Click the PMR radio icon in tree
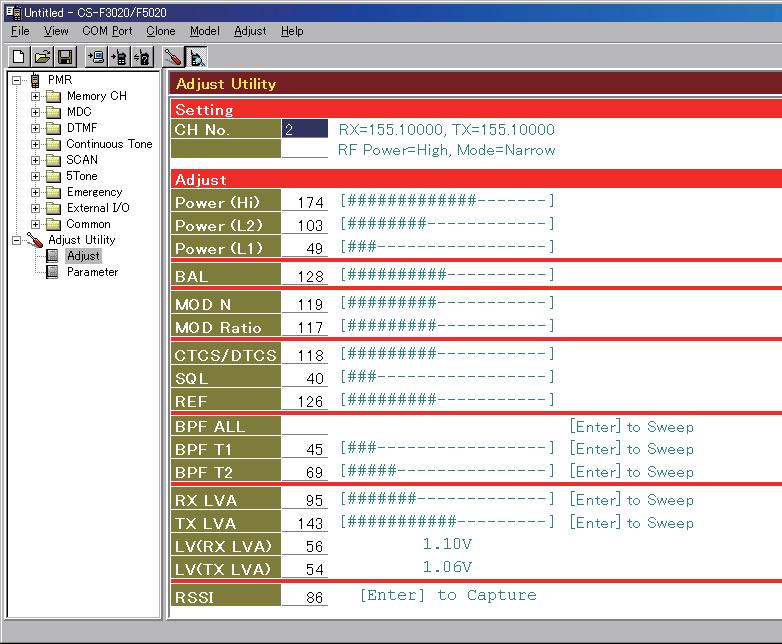Image resolution: width=782 pixels, height=644 pixels. [35, 80]
